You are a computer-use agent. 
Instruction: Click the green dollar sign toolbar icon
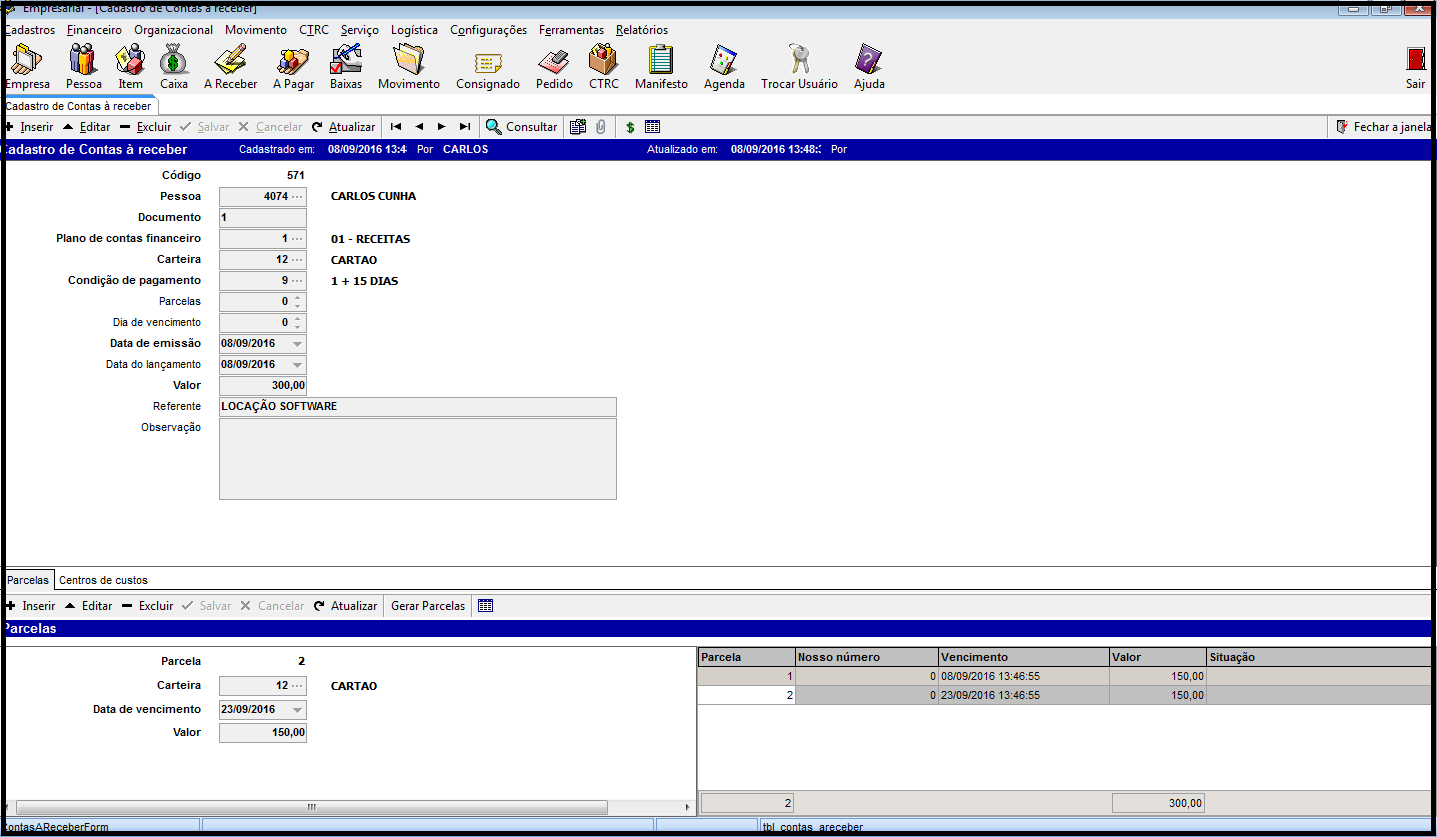[x=630, y=127]
